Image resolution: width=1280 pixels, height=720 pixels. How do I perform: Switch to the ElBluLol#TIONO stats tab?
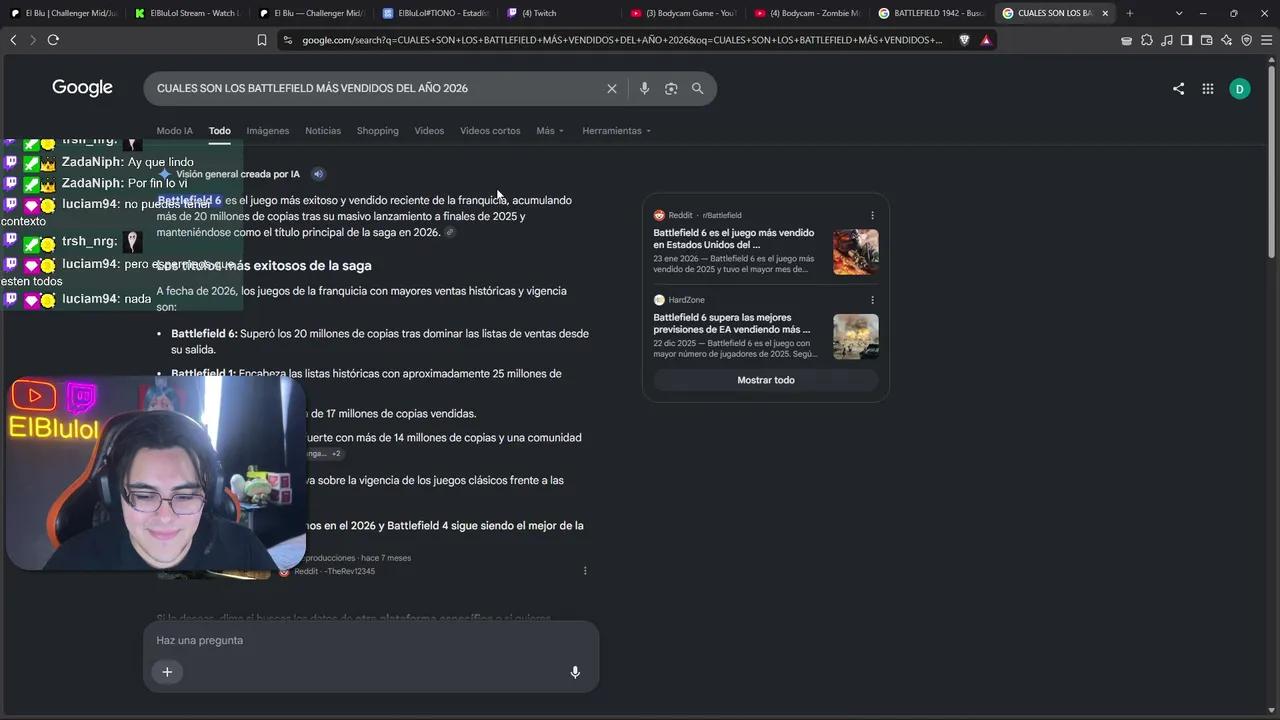click(x=436, y=13)
